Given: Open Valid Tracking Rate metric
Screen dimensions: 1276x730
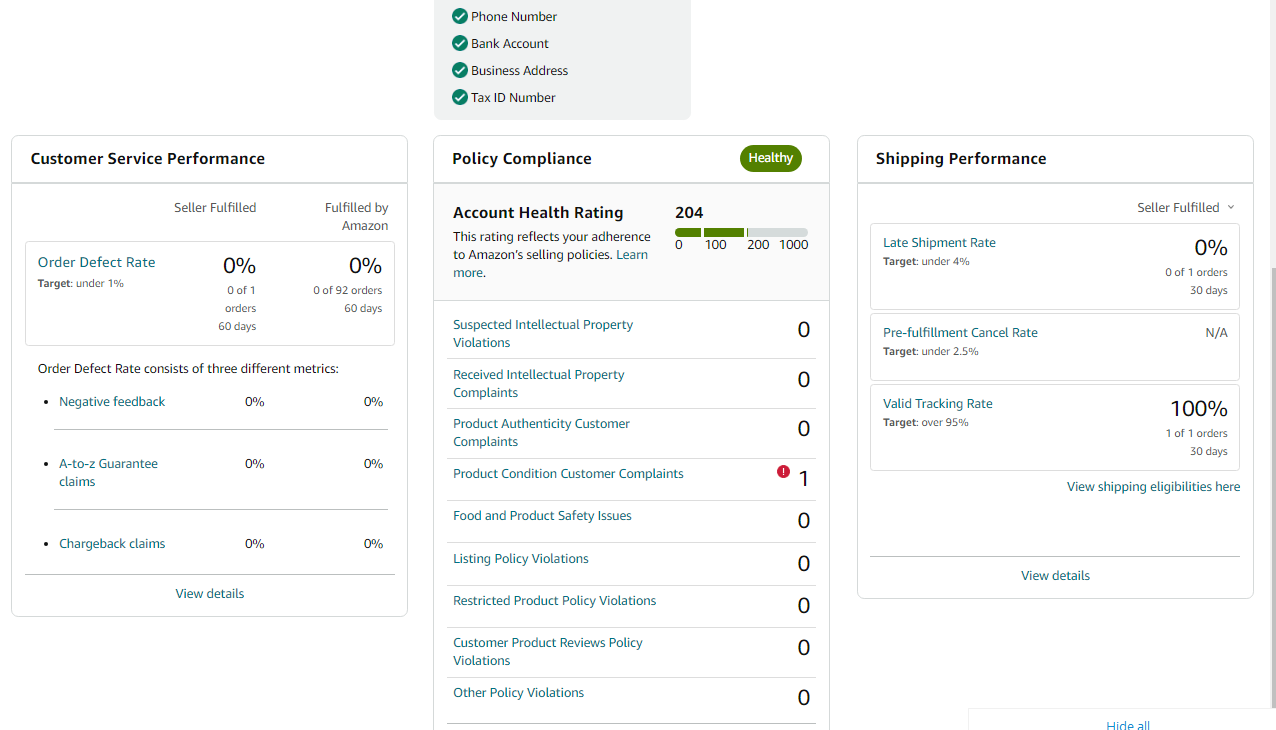Looking at the screenshot, I should [x=938, y=403].
